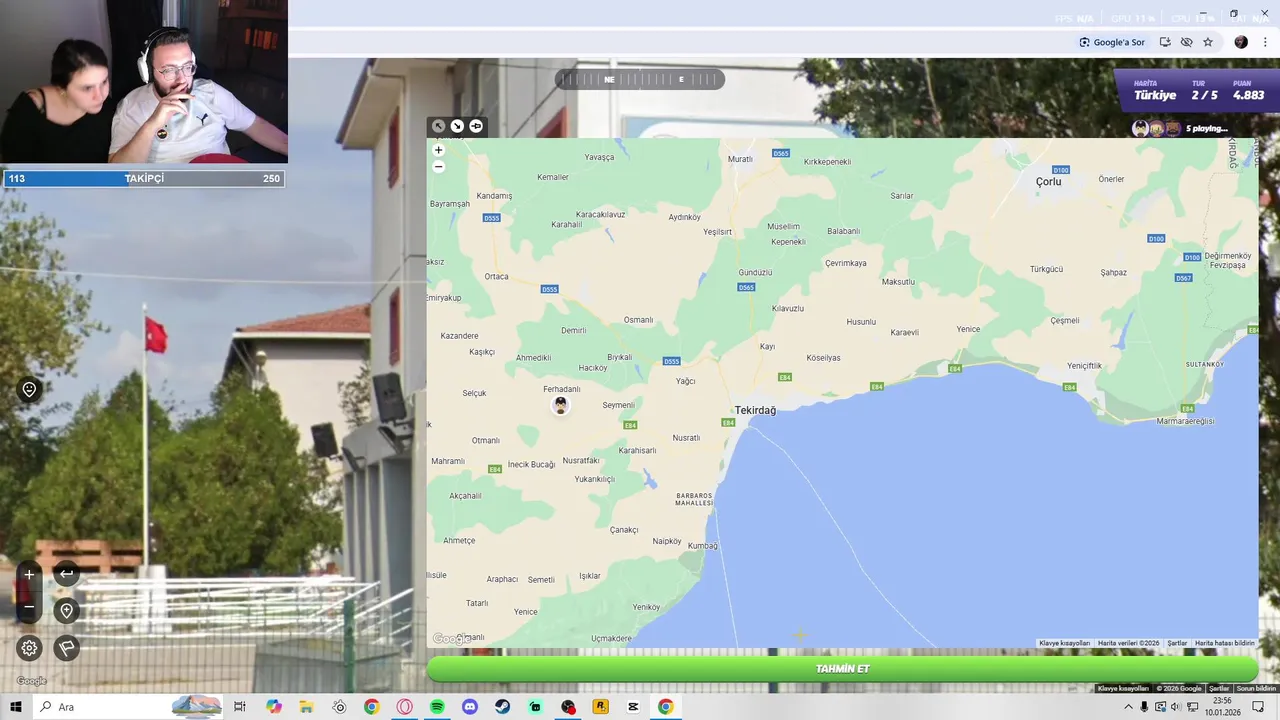1280x720 pixels.
Task: Open Opera GX from taskbar
Action: (404, 707)
